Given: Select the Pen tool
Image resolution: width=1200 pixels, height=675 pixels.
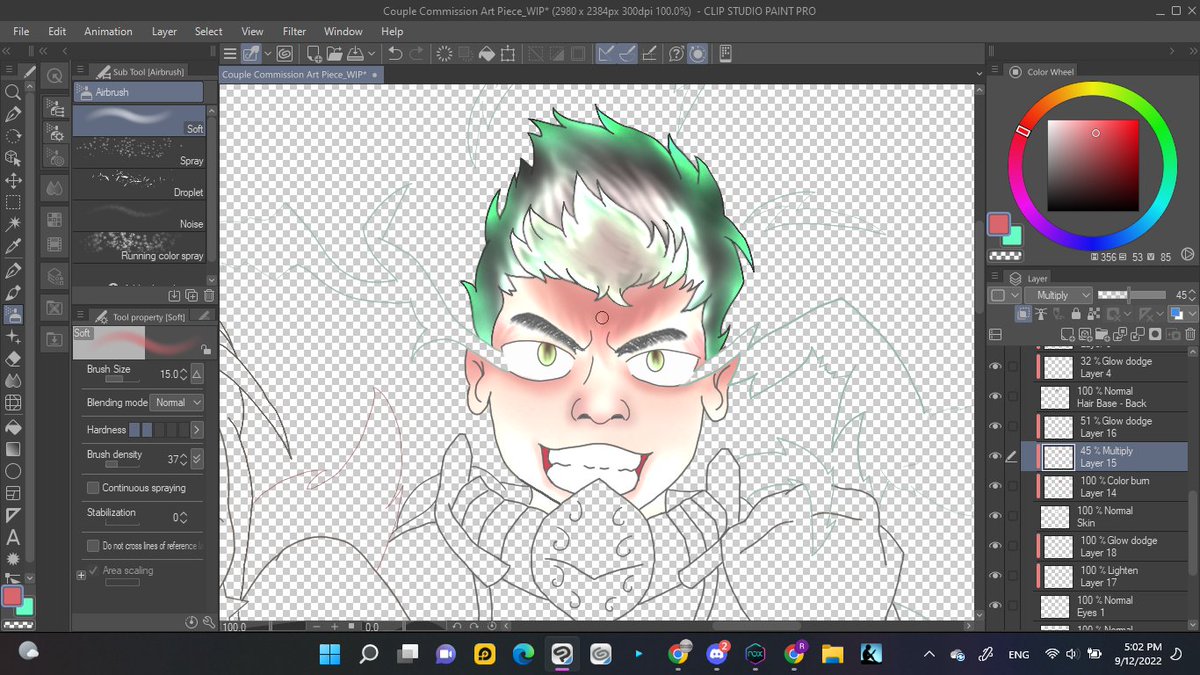Looking at the screenshot, I should (13, 270).
